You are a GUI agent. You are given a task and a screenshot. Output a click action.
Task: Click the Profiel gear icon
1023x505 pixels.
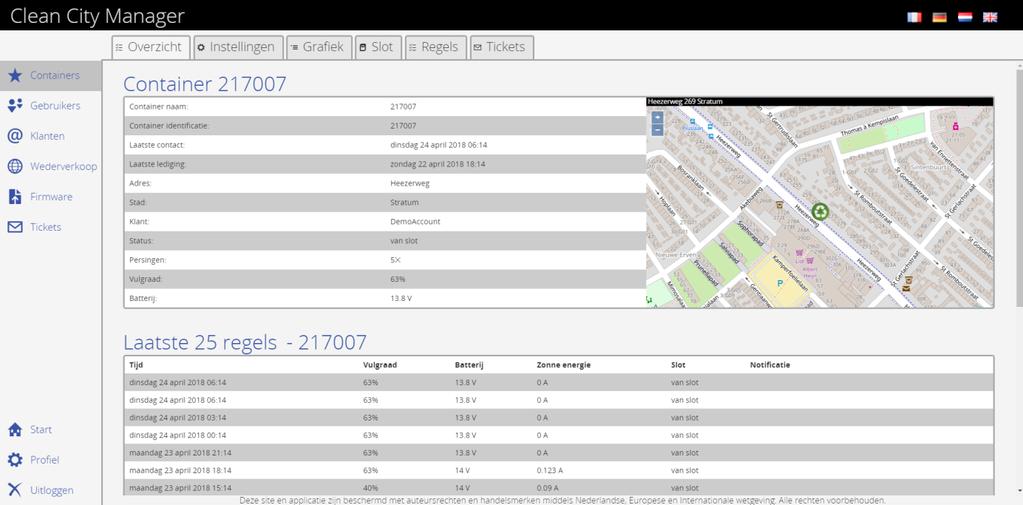(x=15, y=460)
